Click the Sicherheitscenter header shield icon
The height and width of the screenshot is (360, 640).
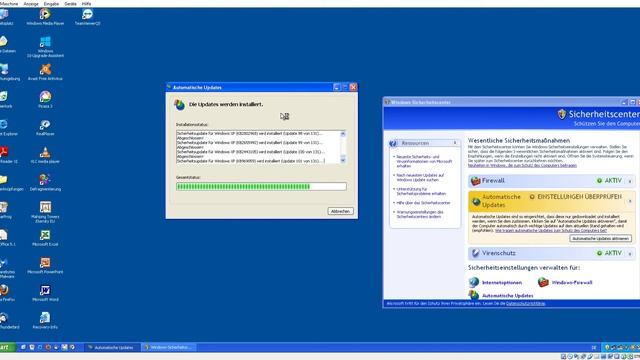pyautogui.click(x=562, y=114)
